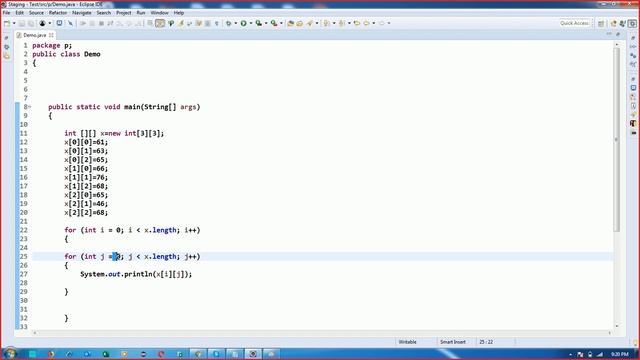Close the Demo.java editor tab
640x360 pixels.
pyautogui.click(x=51, y=35)
